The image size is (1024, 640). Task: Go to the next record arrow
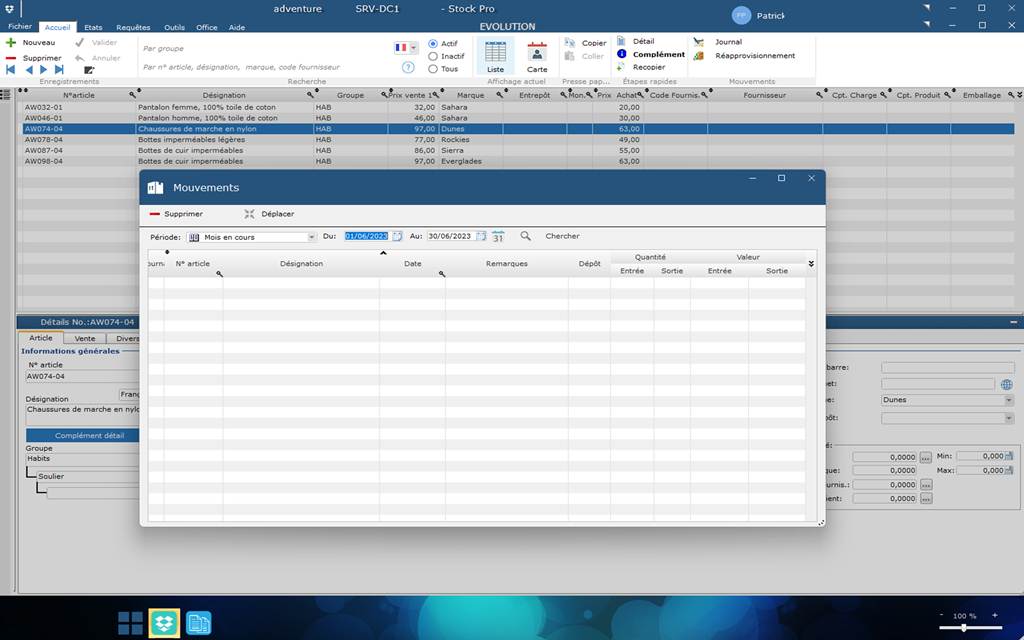[x=44, y=70]
